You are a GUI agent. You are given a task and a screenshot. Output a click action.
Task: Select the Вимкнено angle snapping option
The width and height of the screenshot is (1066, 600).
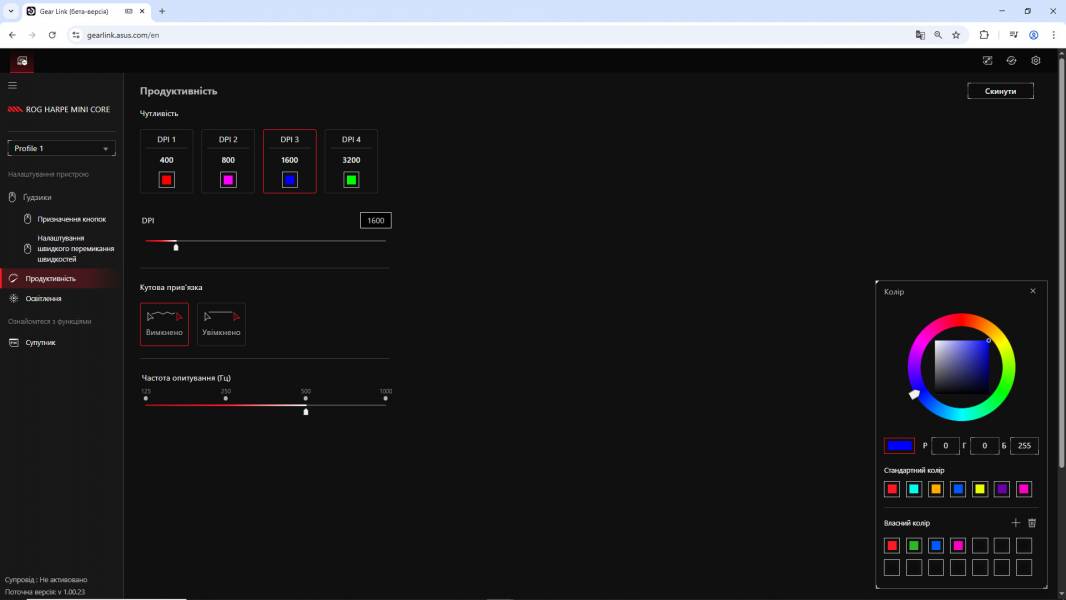click(164, 324)
